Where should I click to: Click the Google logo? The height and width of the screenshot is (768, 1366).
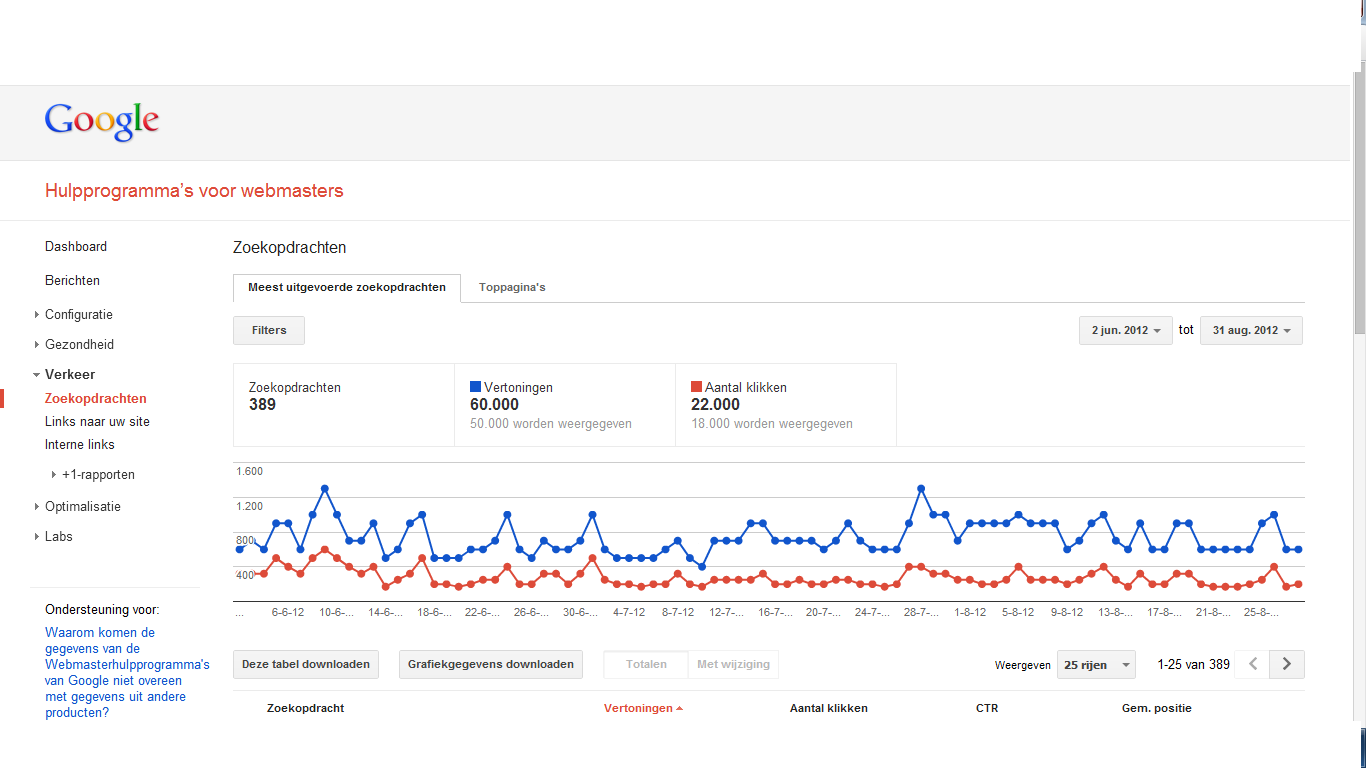coord(102,122)
